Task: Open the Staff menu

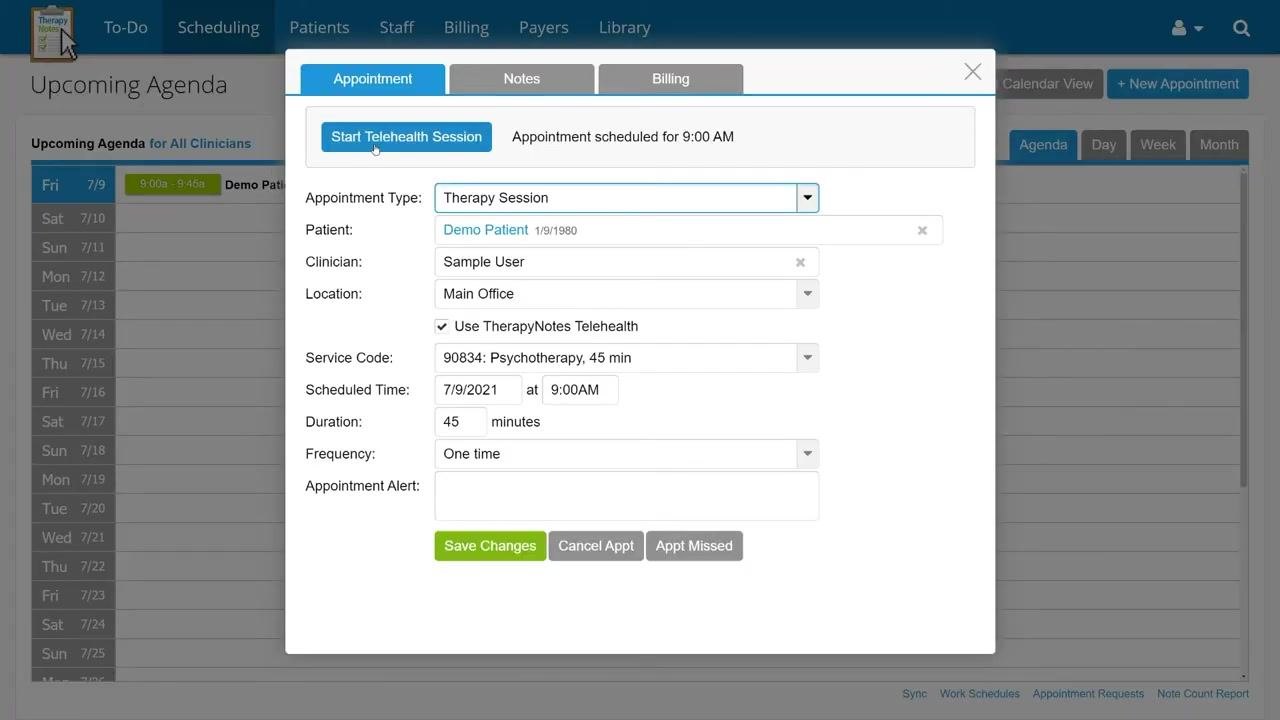Action: tap(396, 27)
